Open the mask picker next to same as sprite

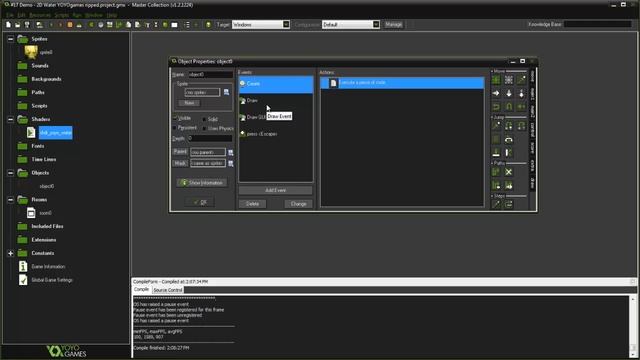click(231, 164)
